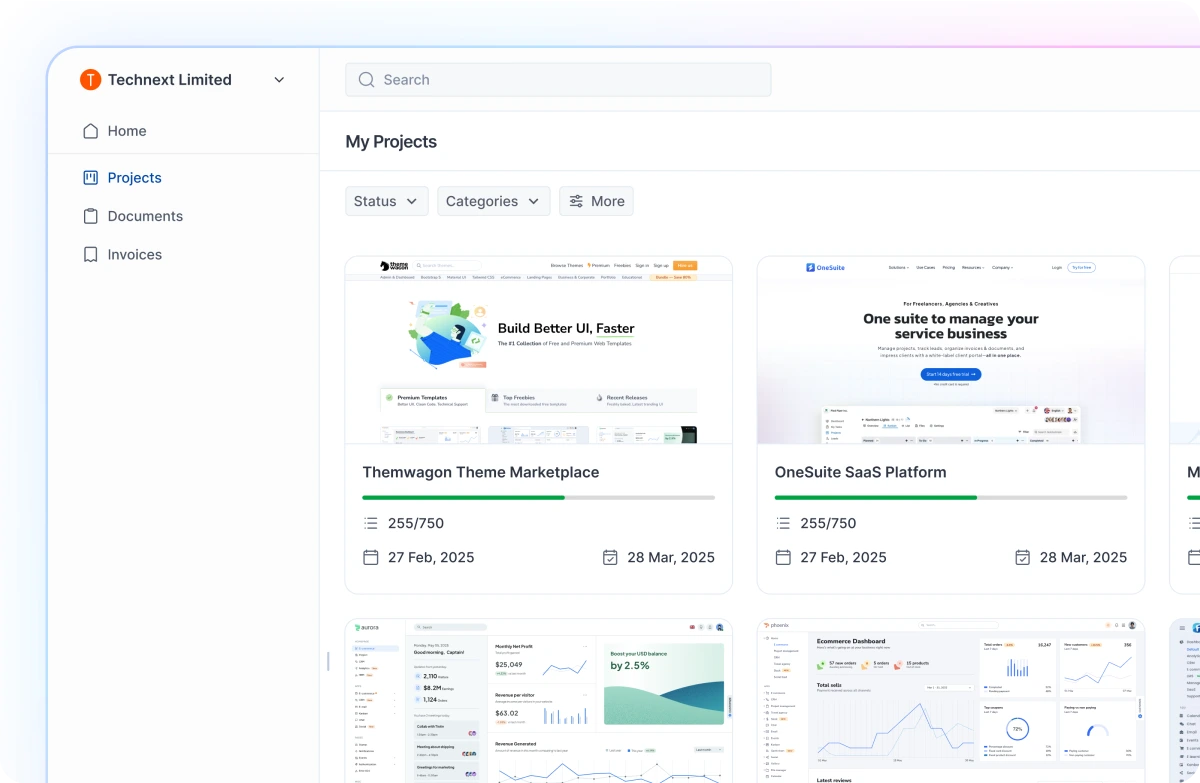Click the start date calendar icon on OneSuite card
This screenshot has height=783, width=1200.
[783, 557]
